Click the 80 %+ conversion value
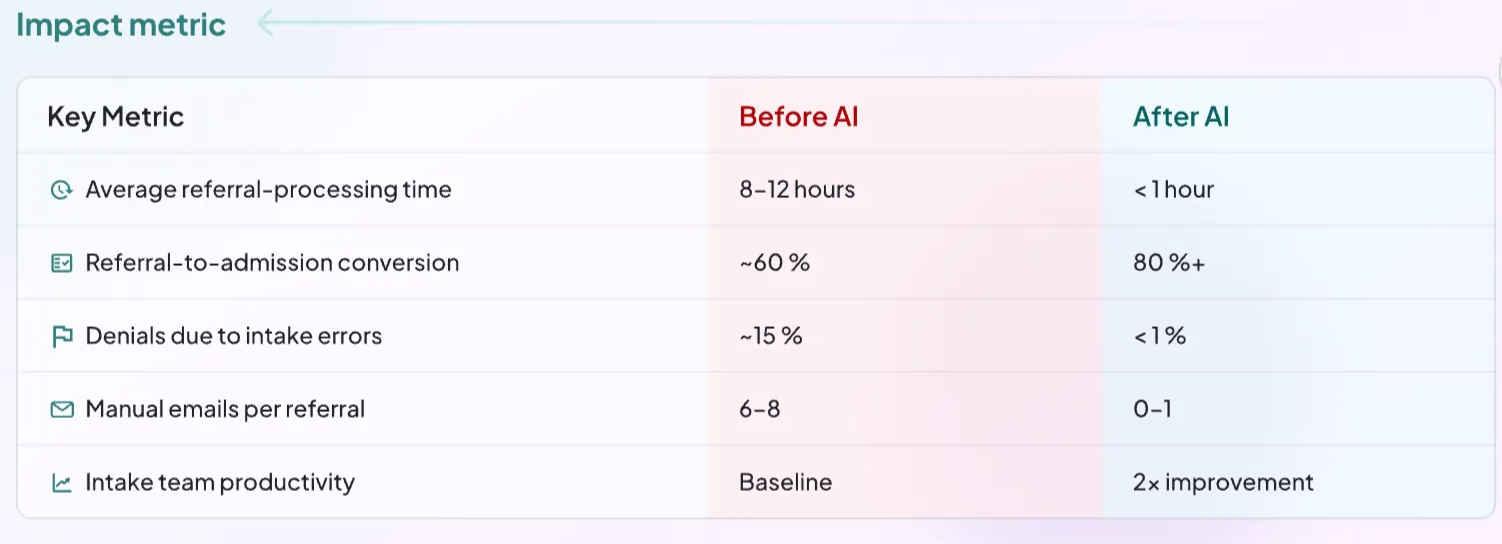 click(x=1169, y=263)
